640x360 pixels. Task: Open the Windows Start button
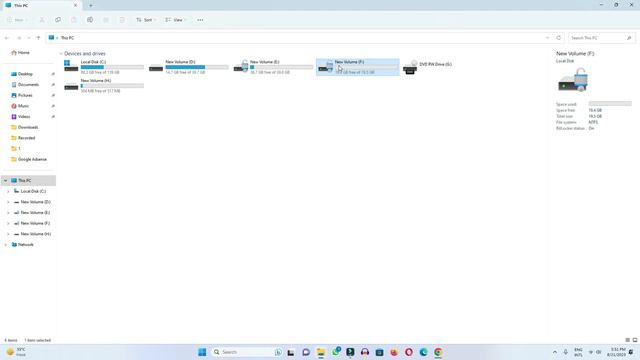click(x=202, y=352)
